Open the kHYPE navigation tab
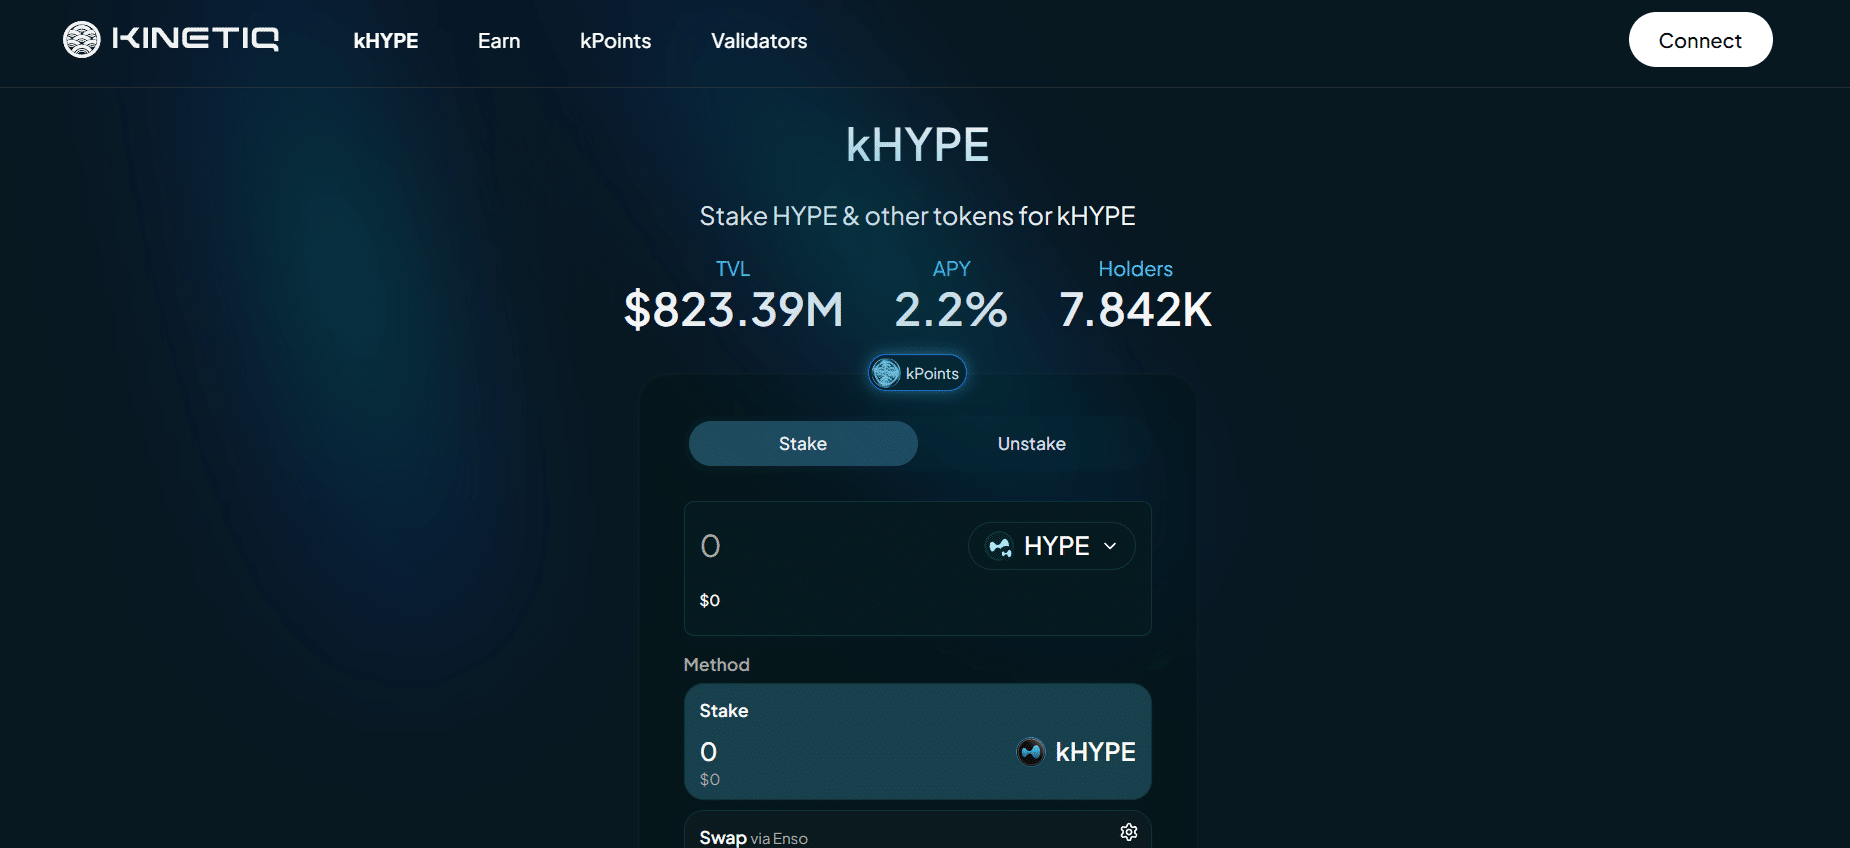The height and width of the screenshot is (848, 1850). (386, 41)
